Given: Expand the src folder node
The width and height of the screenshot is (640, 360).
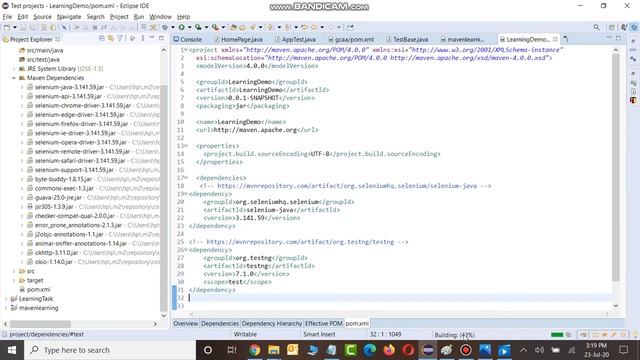Looking at the screenshot, I should (14, 271).
